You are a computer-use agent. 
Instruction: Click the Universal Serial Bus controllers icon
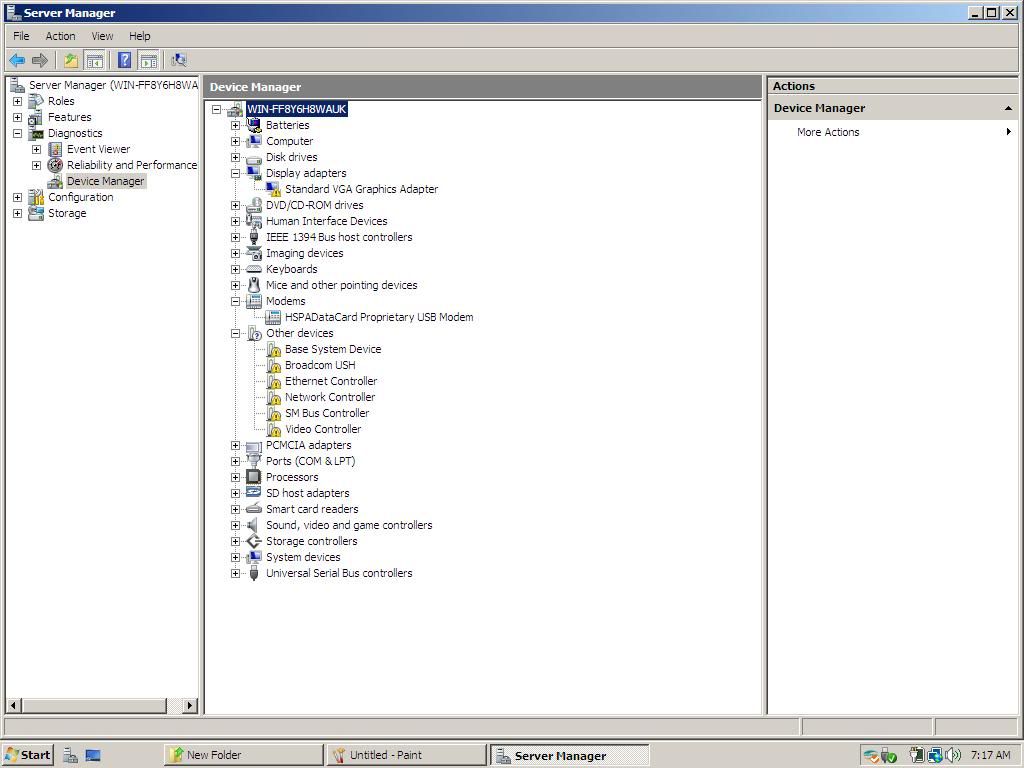coord(254,573)
